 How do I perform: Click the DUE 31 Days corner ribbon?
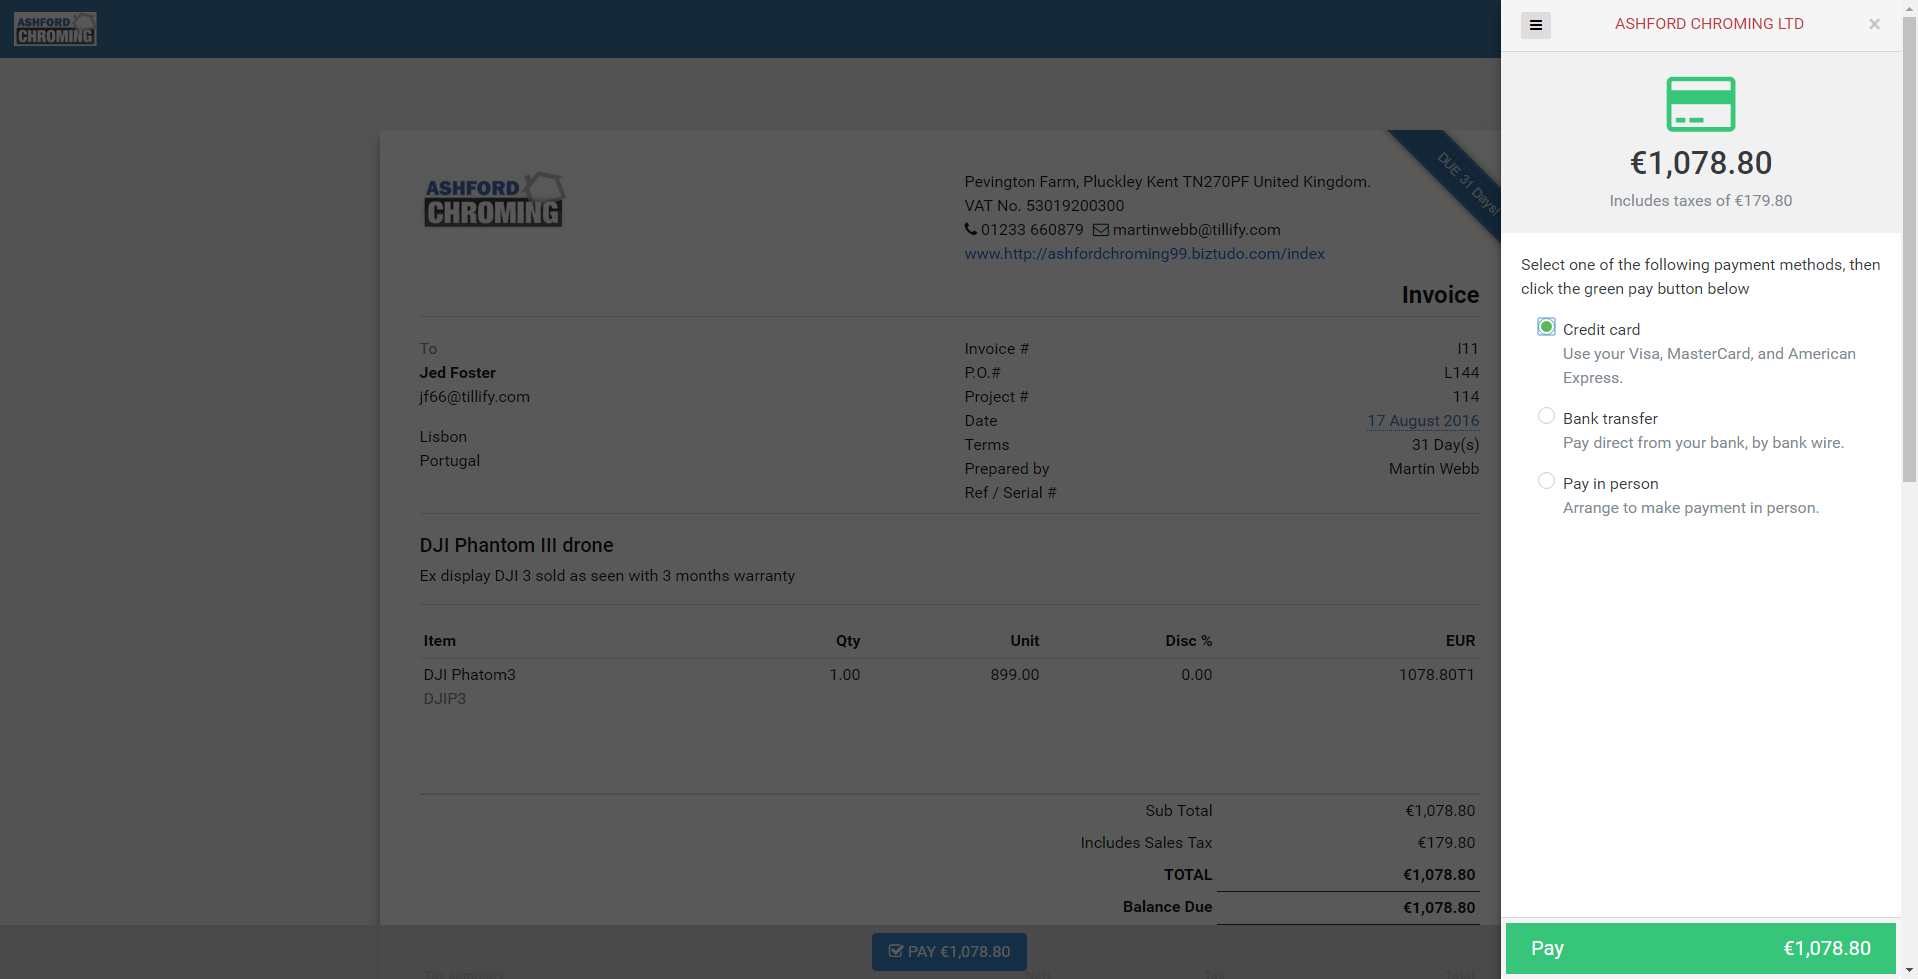[x=1462, y=180]
